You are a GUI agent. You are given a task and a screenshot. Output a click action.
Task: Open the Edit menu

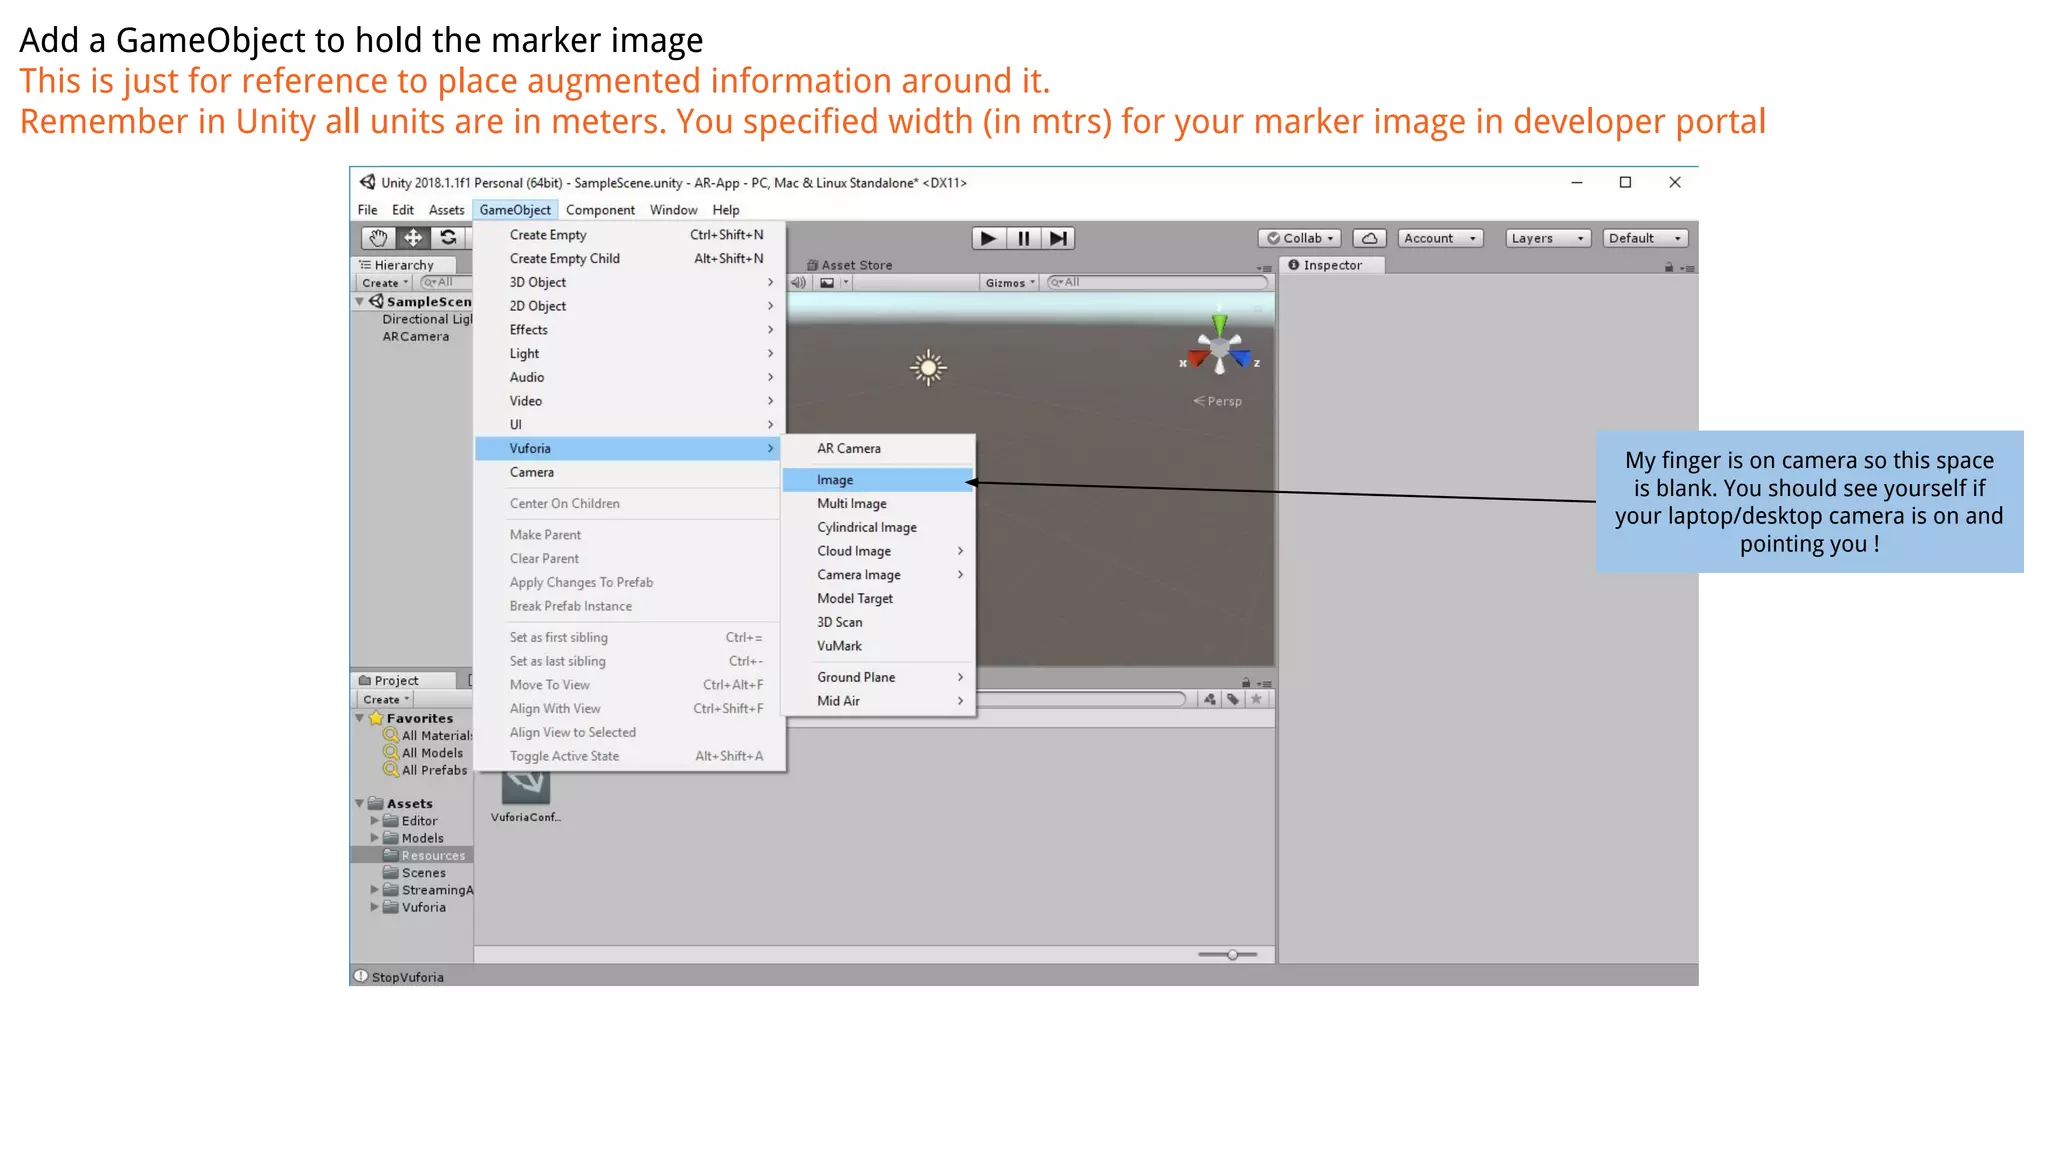pyautogui.click(x=402, y=210)
